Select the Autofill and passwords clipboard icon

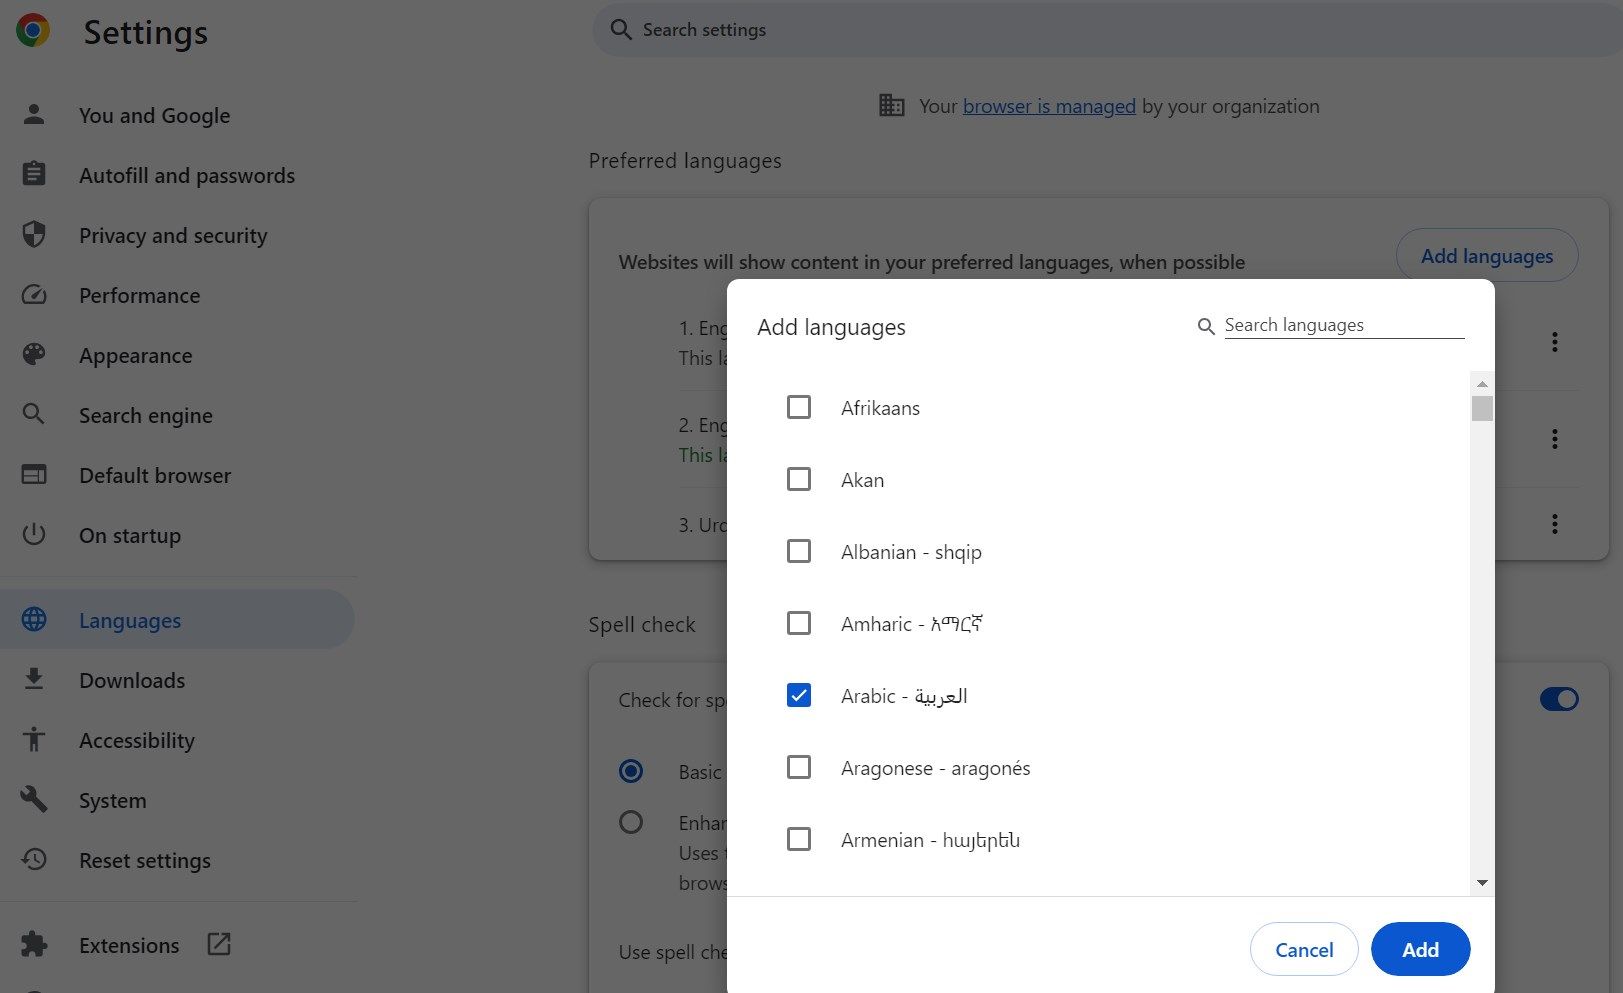(34, 174)
